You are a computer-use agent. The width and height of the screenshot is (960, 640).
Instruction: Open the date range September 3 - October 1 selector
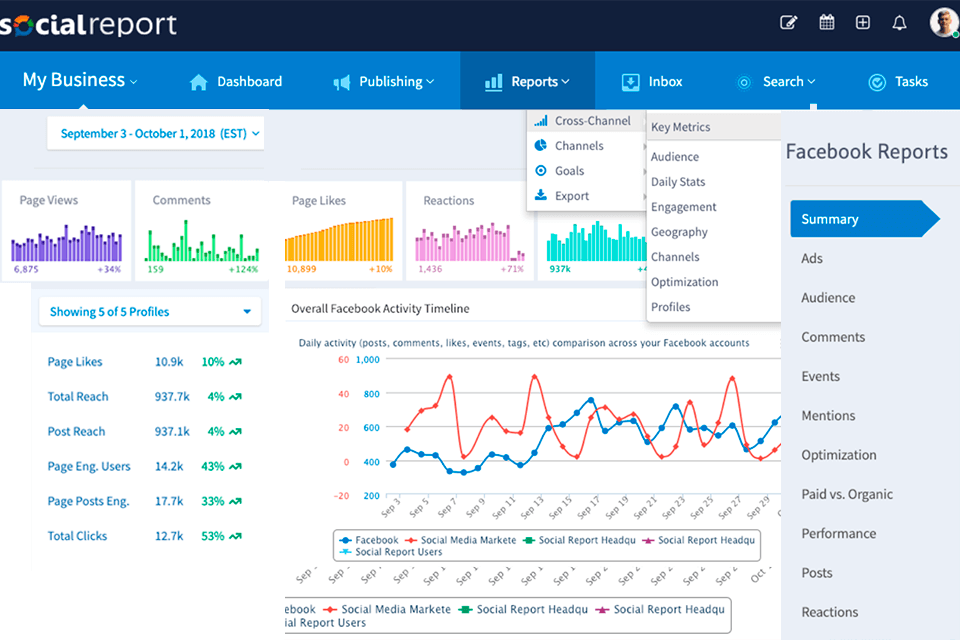pyautogui.click(x=159, y=133)
